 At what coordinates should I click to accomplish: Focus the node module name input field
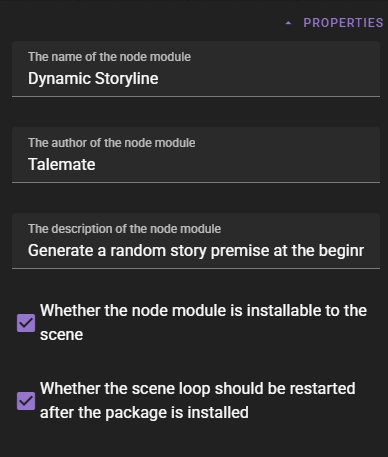point(196,69)
